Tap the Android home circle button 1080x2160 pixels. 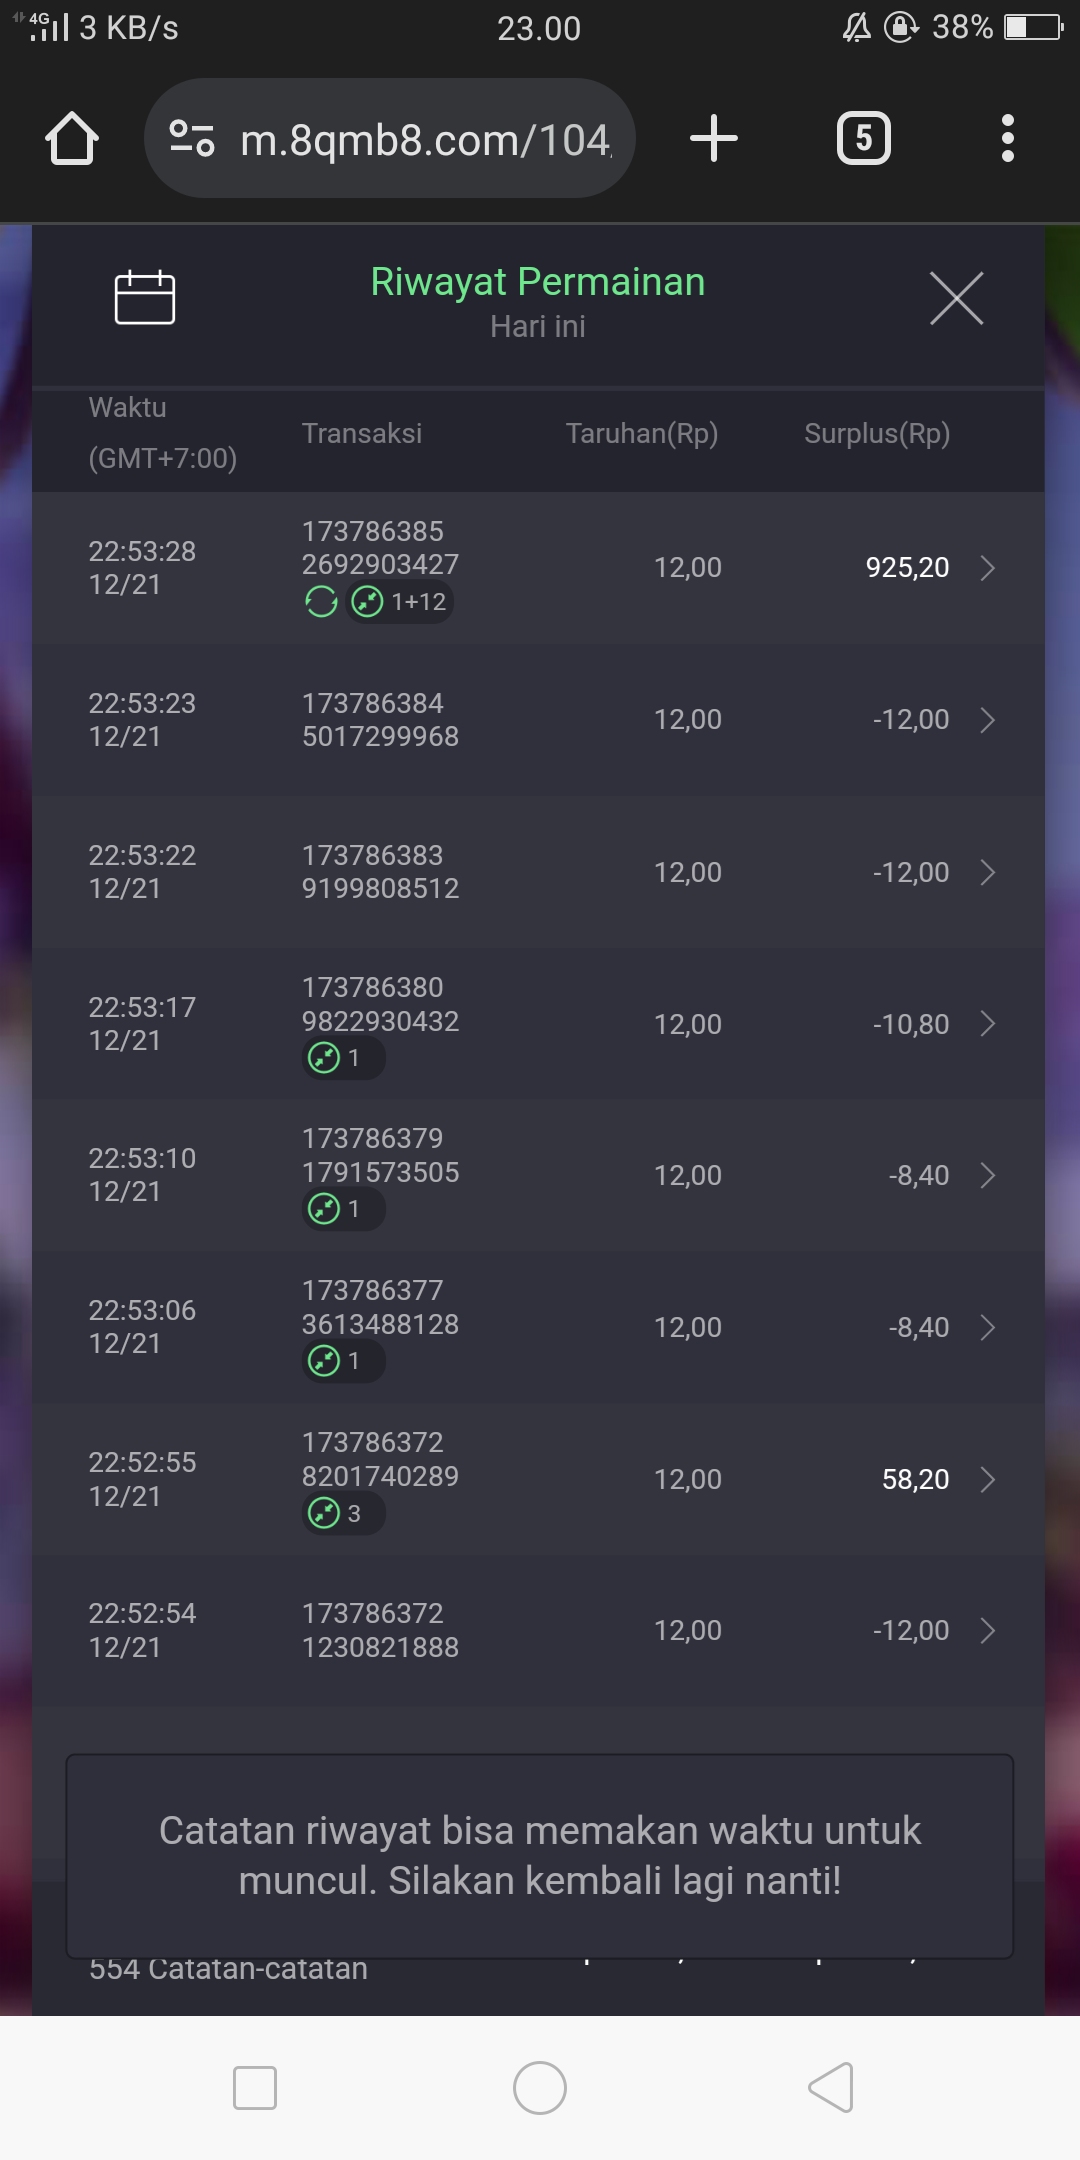point(540,2088)
